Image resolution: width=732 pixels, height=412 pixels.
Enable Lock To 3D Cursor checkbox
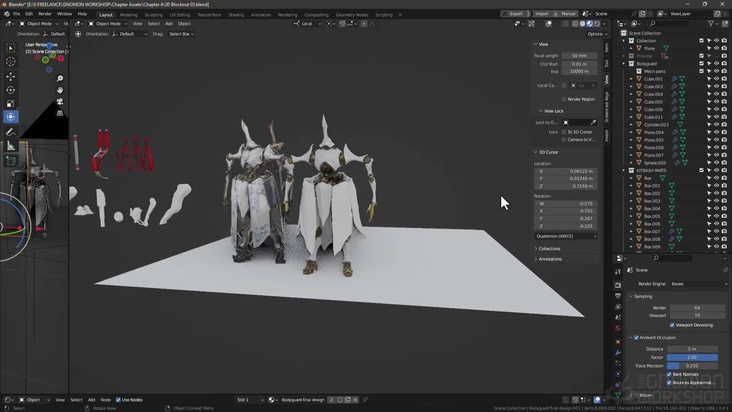point(564,132)
